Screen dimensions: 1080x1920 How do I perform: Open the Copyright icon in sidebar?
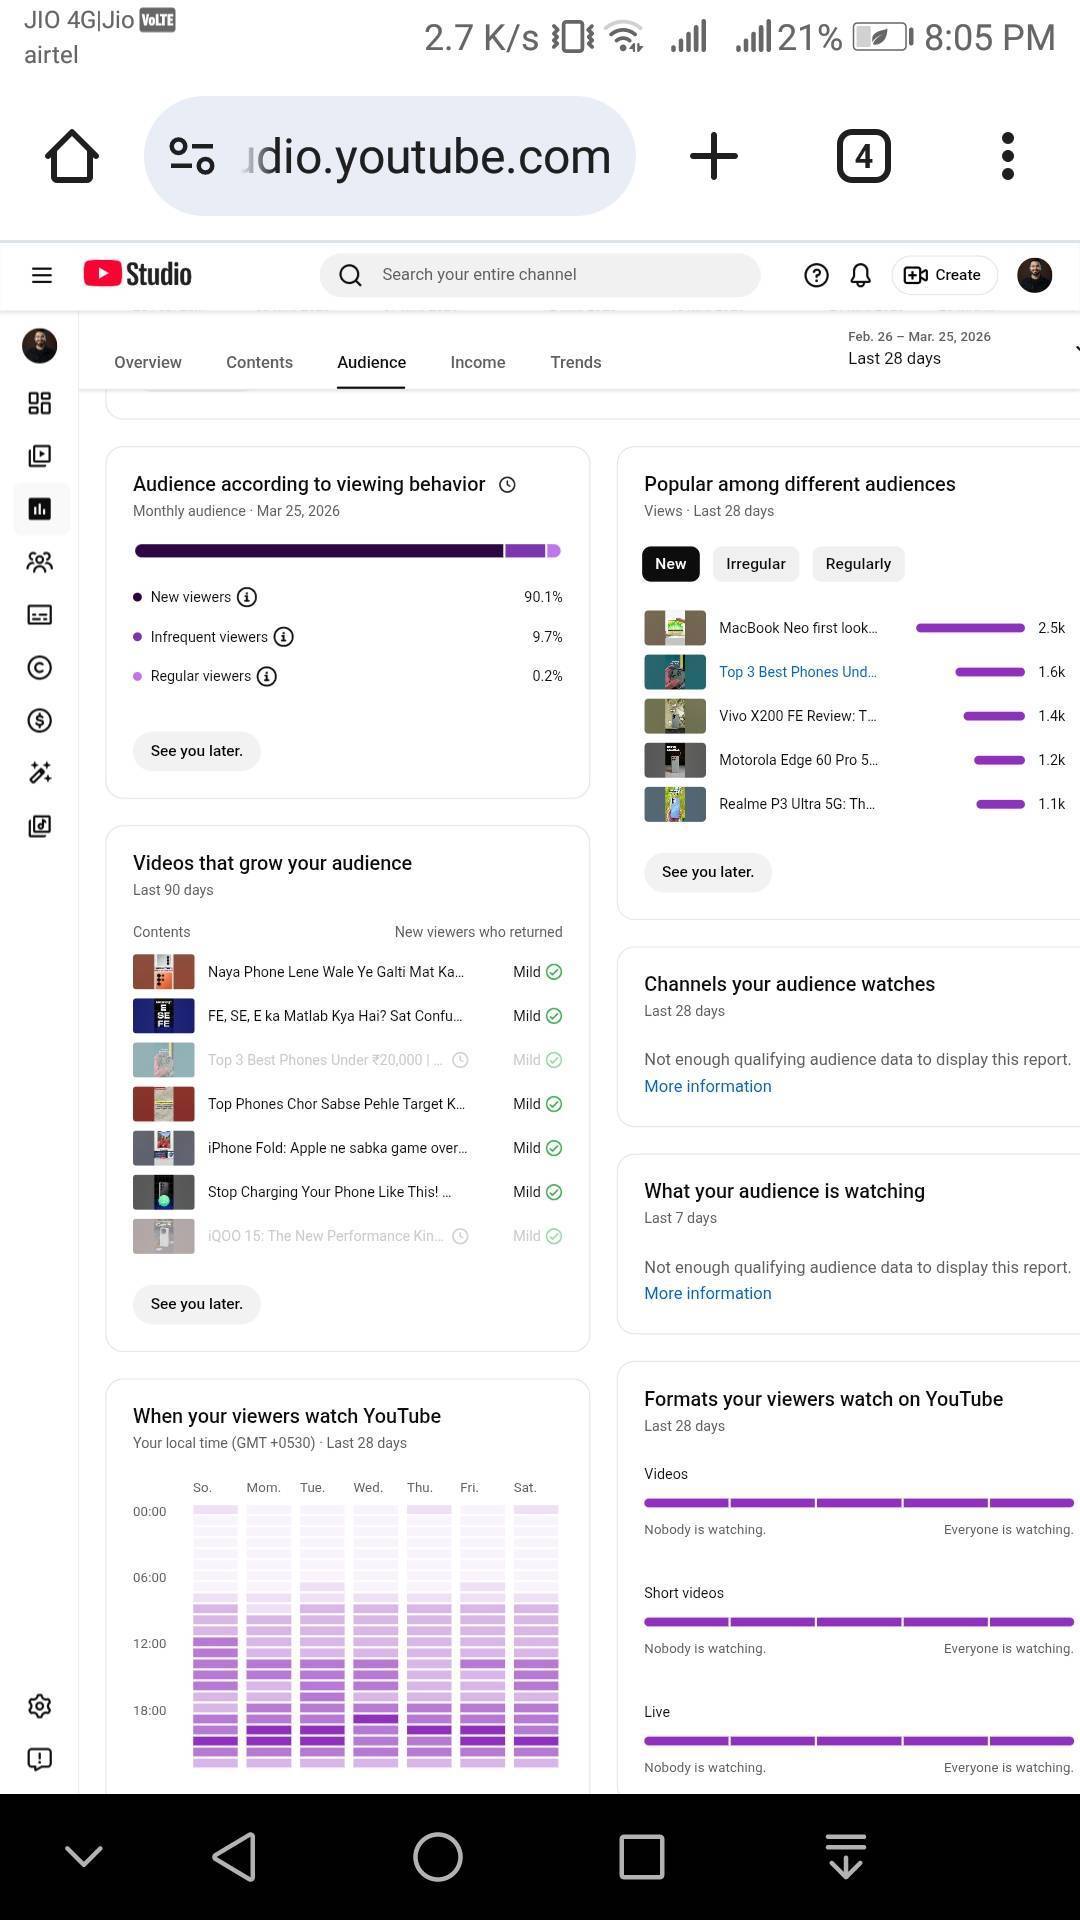[x=40, y=668]
